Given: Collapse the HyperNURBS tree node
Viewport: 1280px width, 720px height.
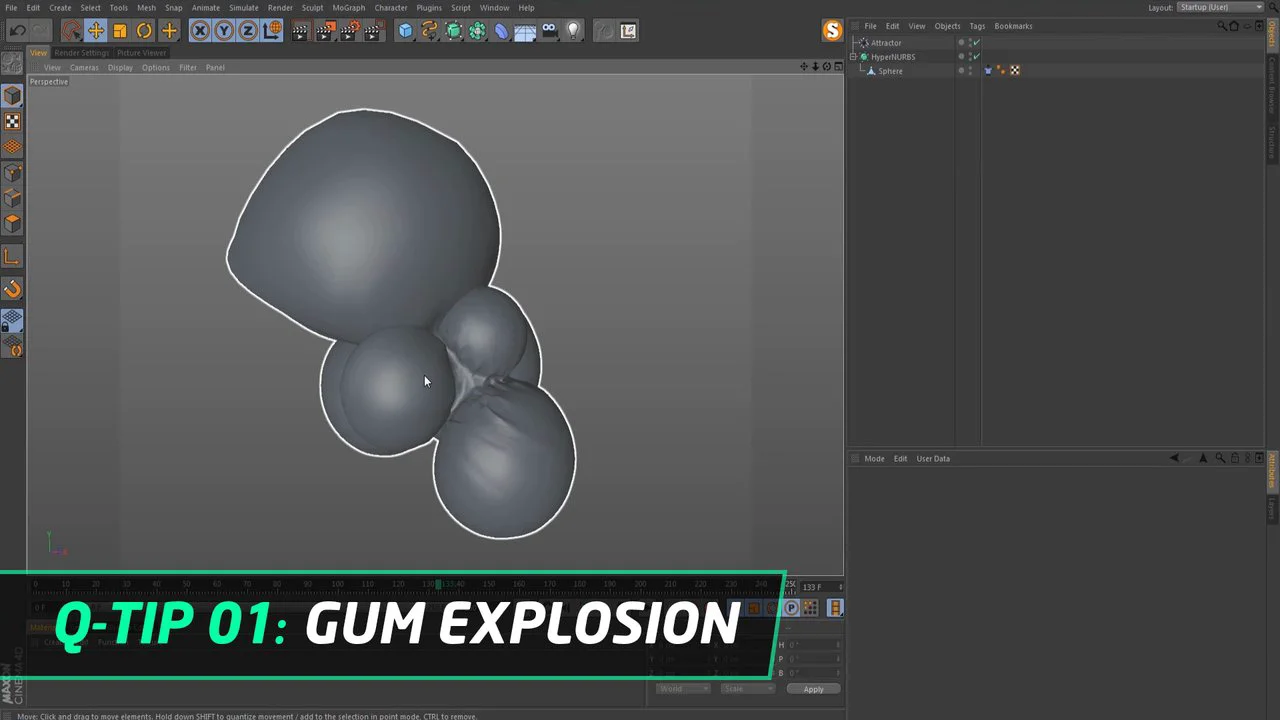Looking at the screenshot, I should pos(854,57).
